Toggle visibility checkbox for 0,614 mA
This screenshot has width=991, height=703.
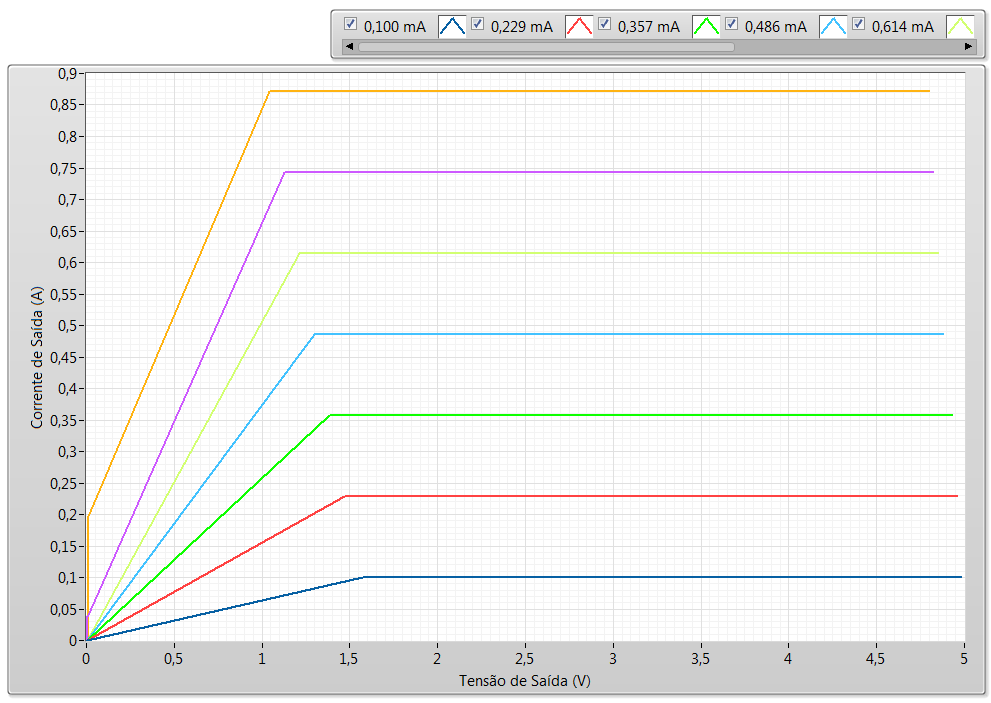click(858, 24)
